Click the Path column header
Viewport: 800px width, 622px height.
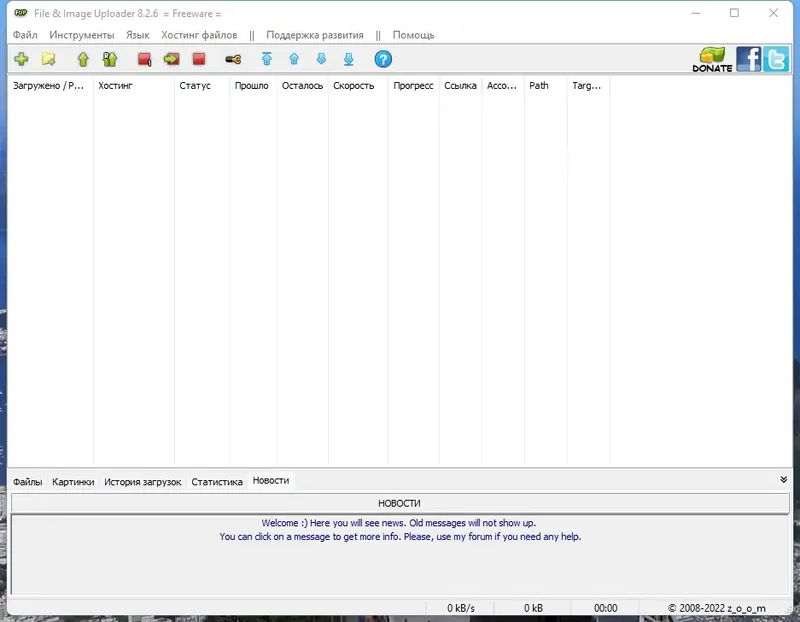(546, 86)
